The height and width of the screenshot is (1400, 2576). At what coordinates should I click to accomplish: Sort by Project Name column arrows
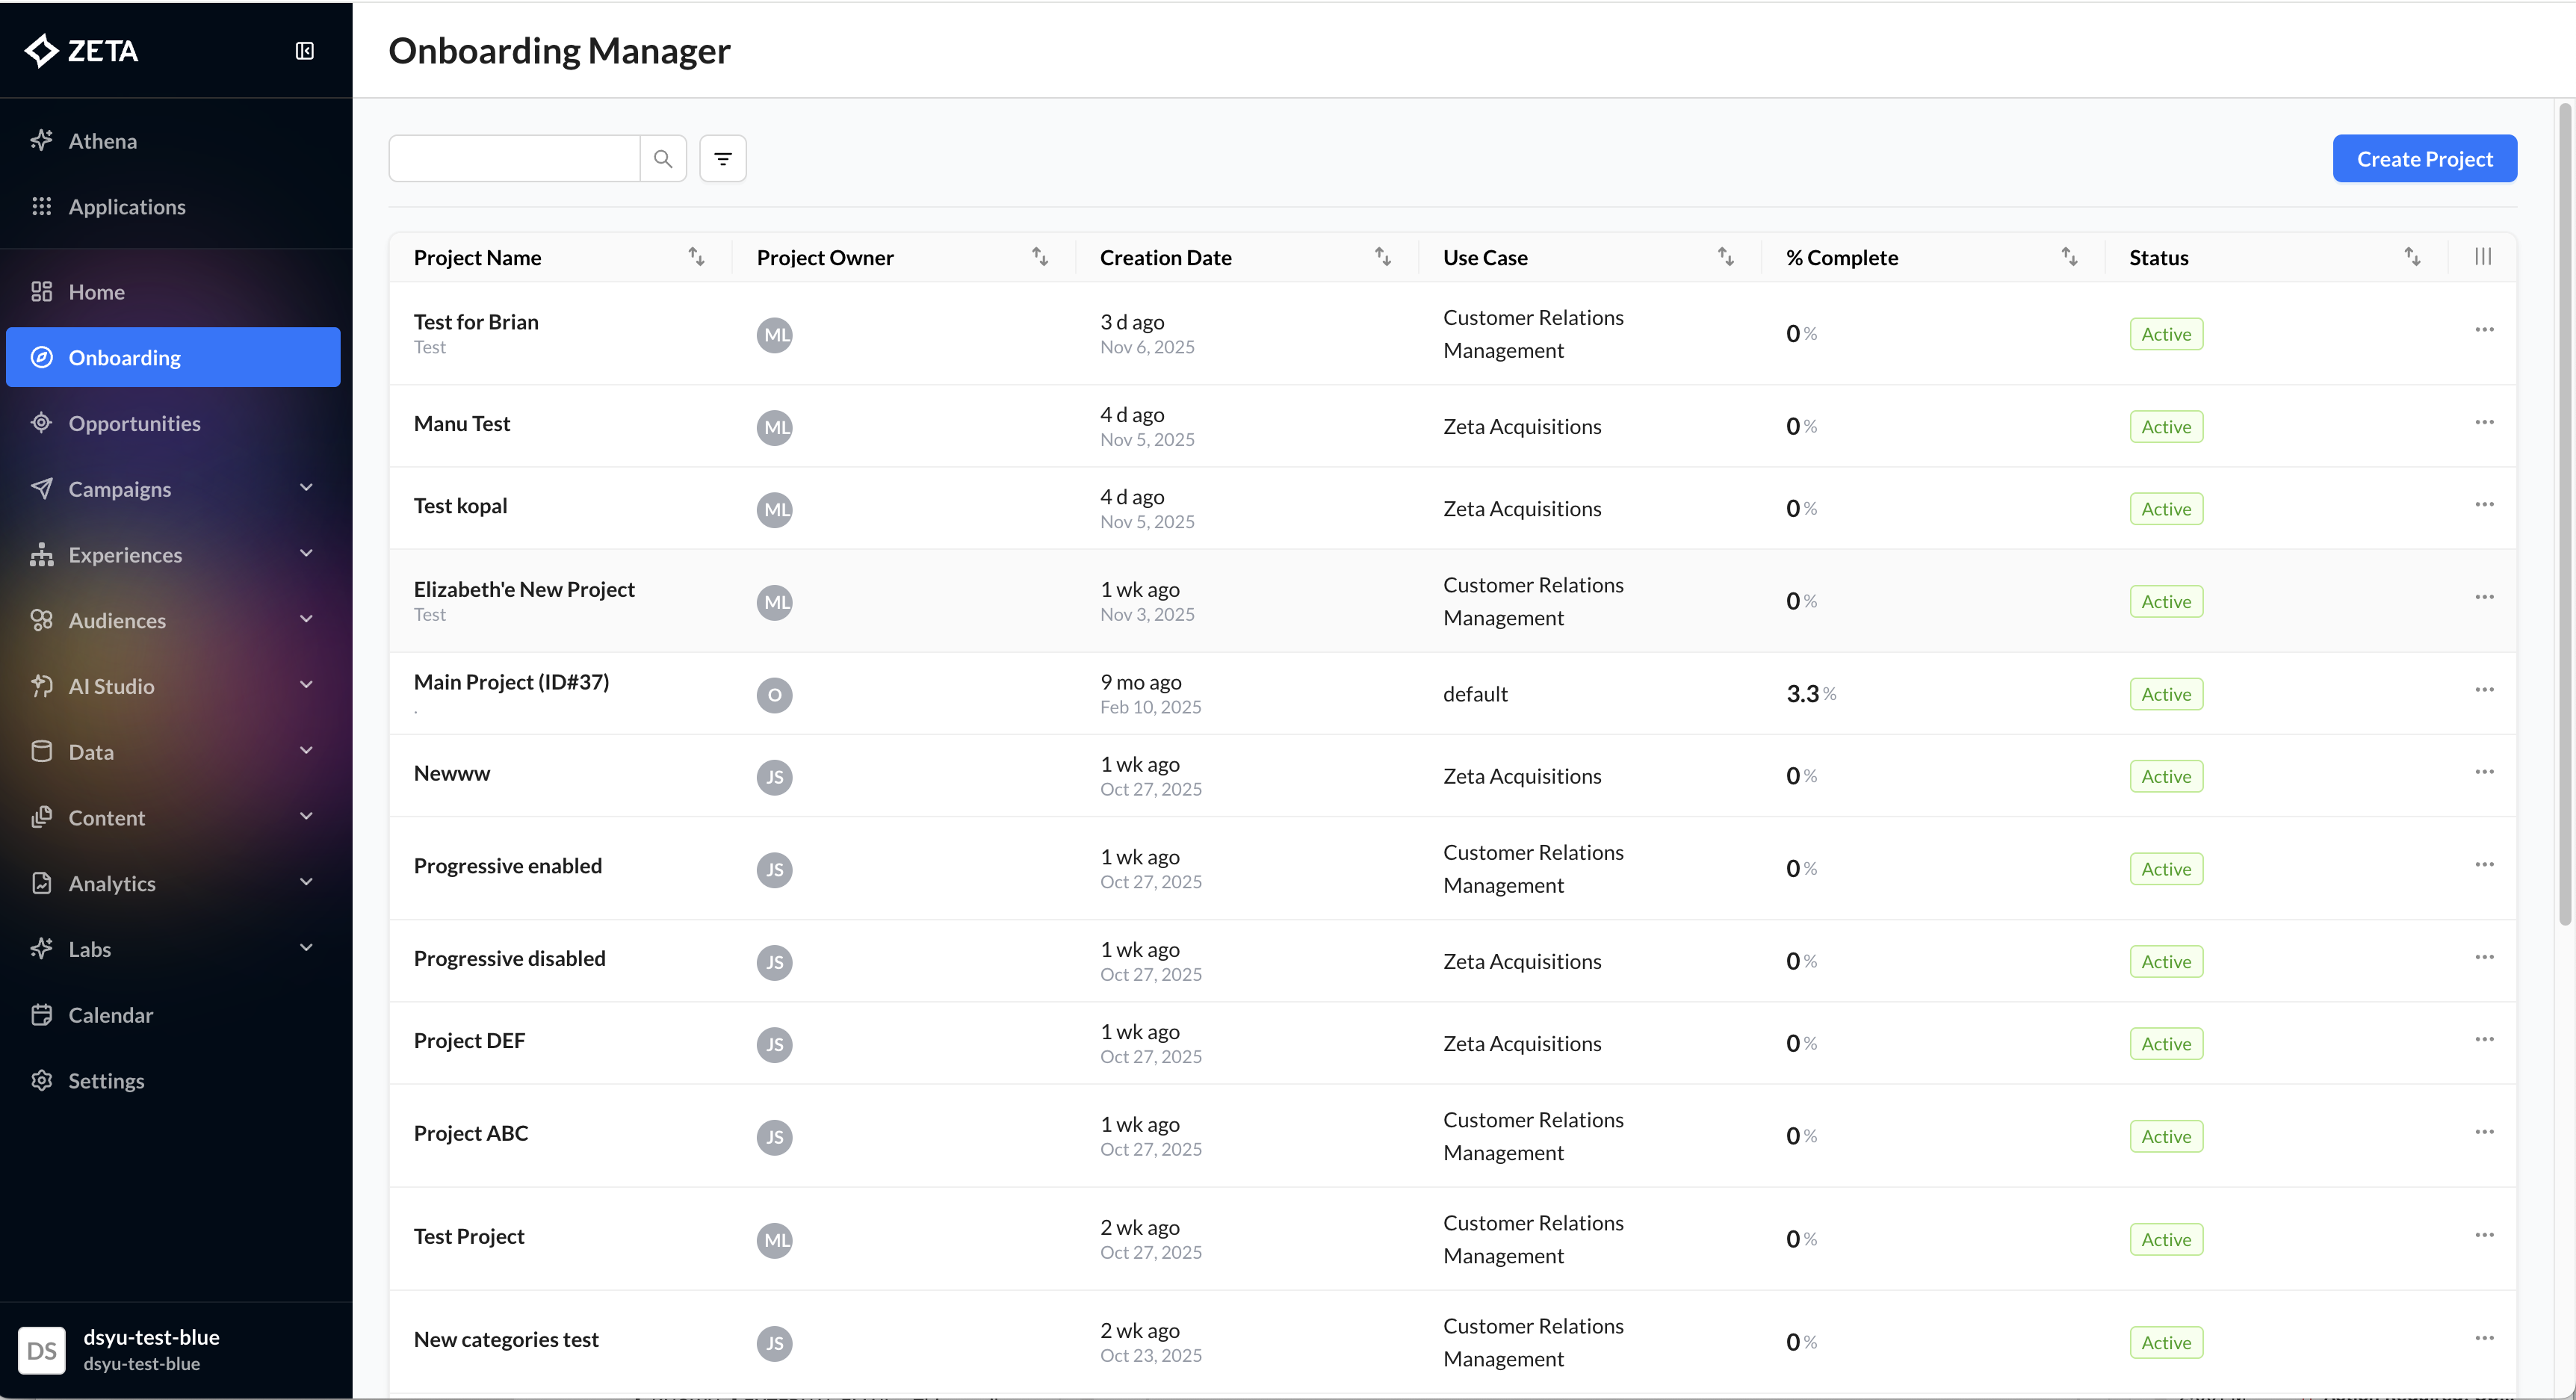pos(696,257)
